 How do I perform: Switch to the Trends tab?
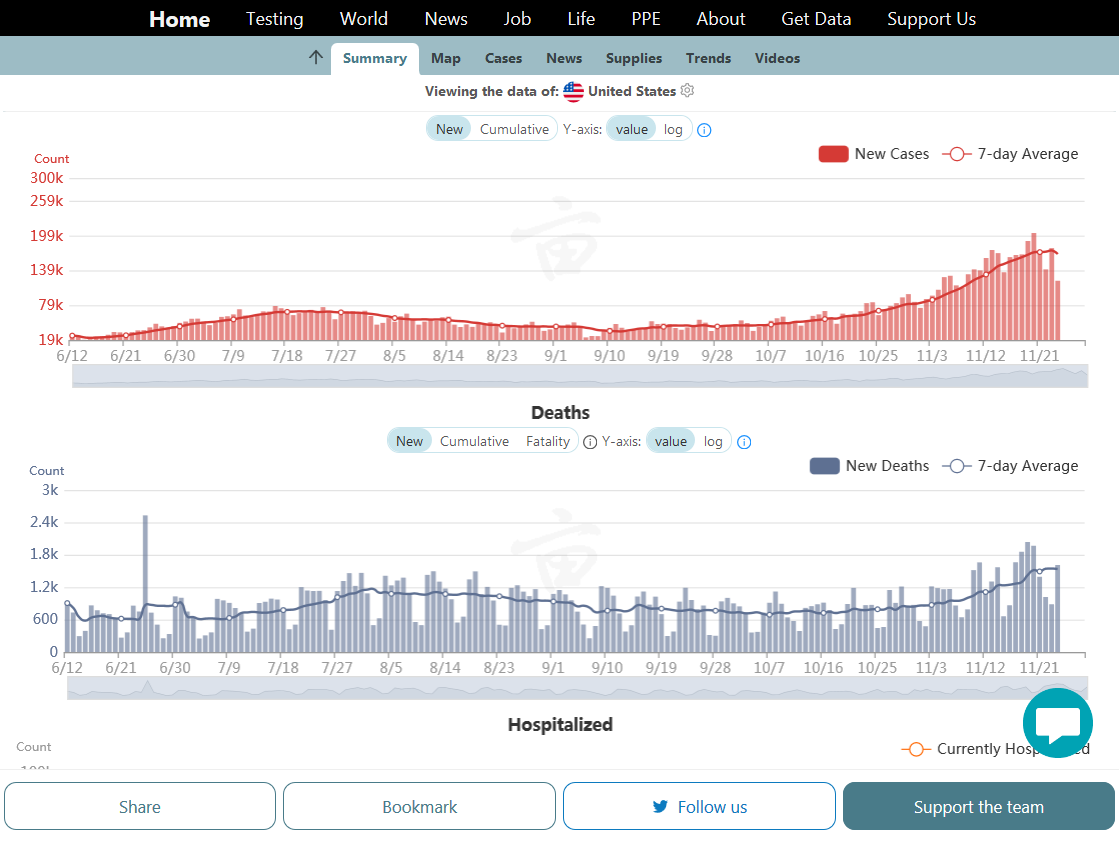point(708,58)
